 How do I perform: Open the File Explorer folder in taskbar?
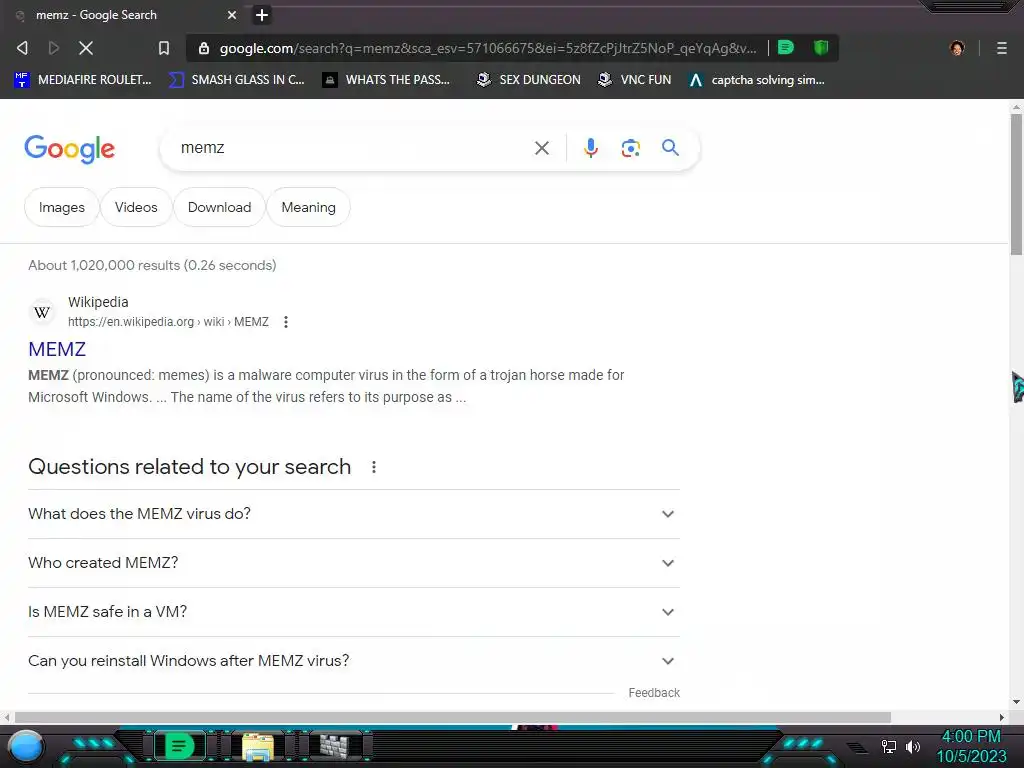[258, 746]
